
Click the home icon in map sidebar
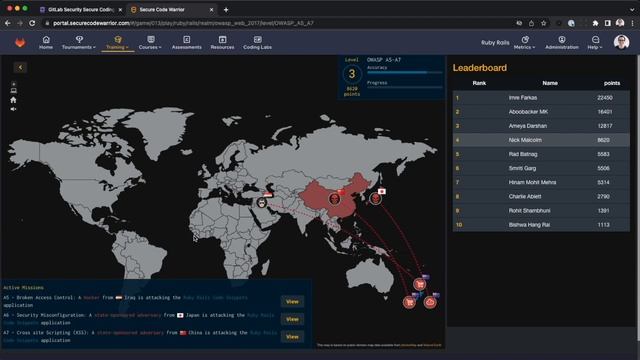pyautogui.click(x=13, y=100)
